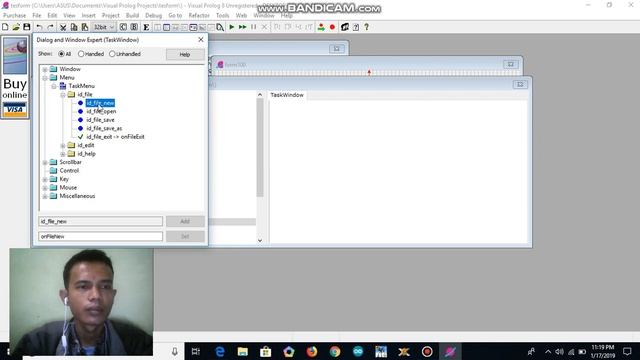The width and height of the screenshot is (640, 360).
Task: Click the Cut scissors toolbar icon
Action: click(63, 27)
